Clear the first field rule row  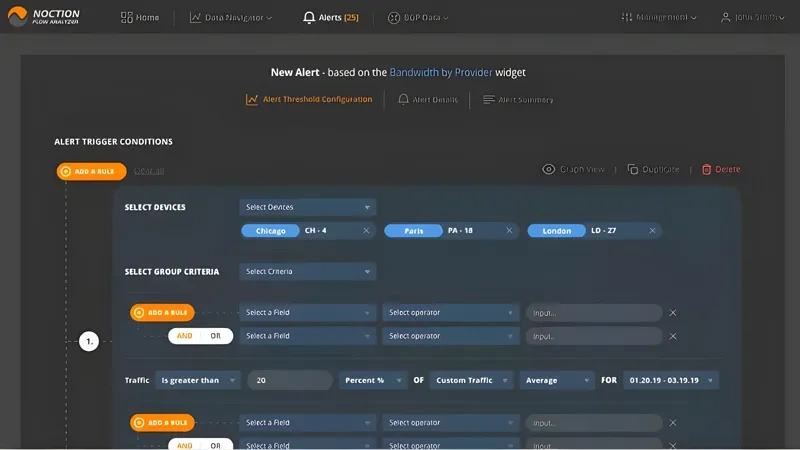click(x=673, y=313)
